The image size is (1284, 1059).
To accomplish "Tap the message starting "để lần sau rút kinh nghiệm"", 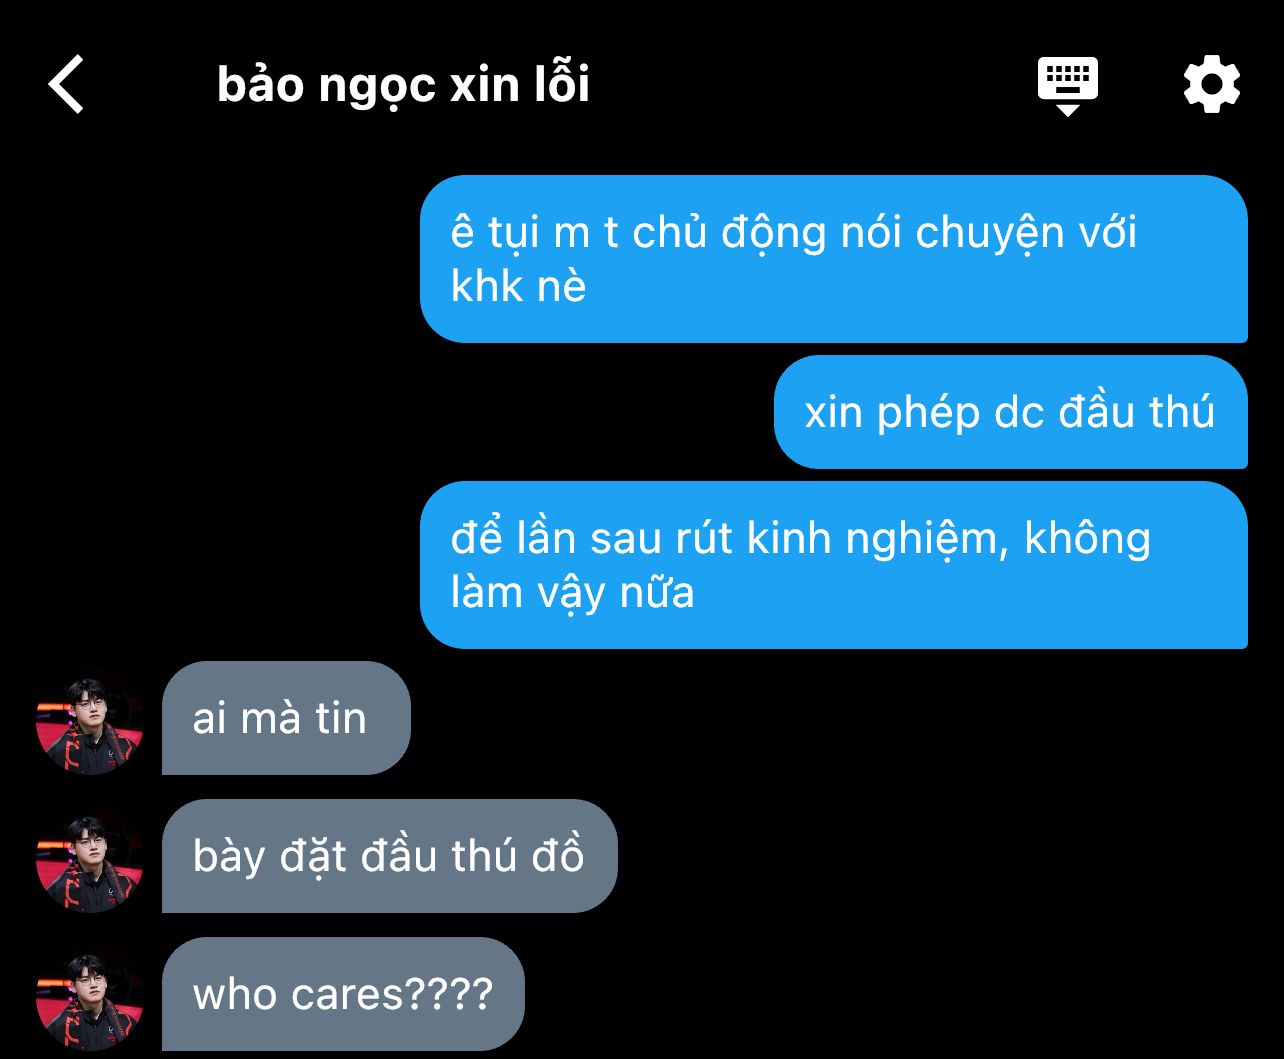I will click(834, 565).
